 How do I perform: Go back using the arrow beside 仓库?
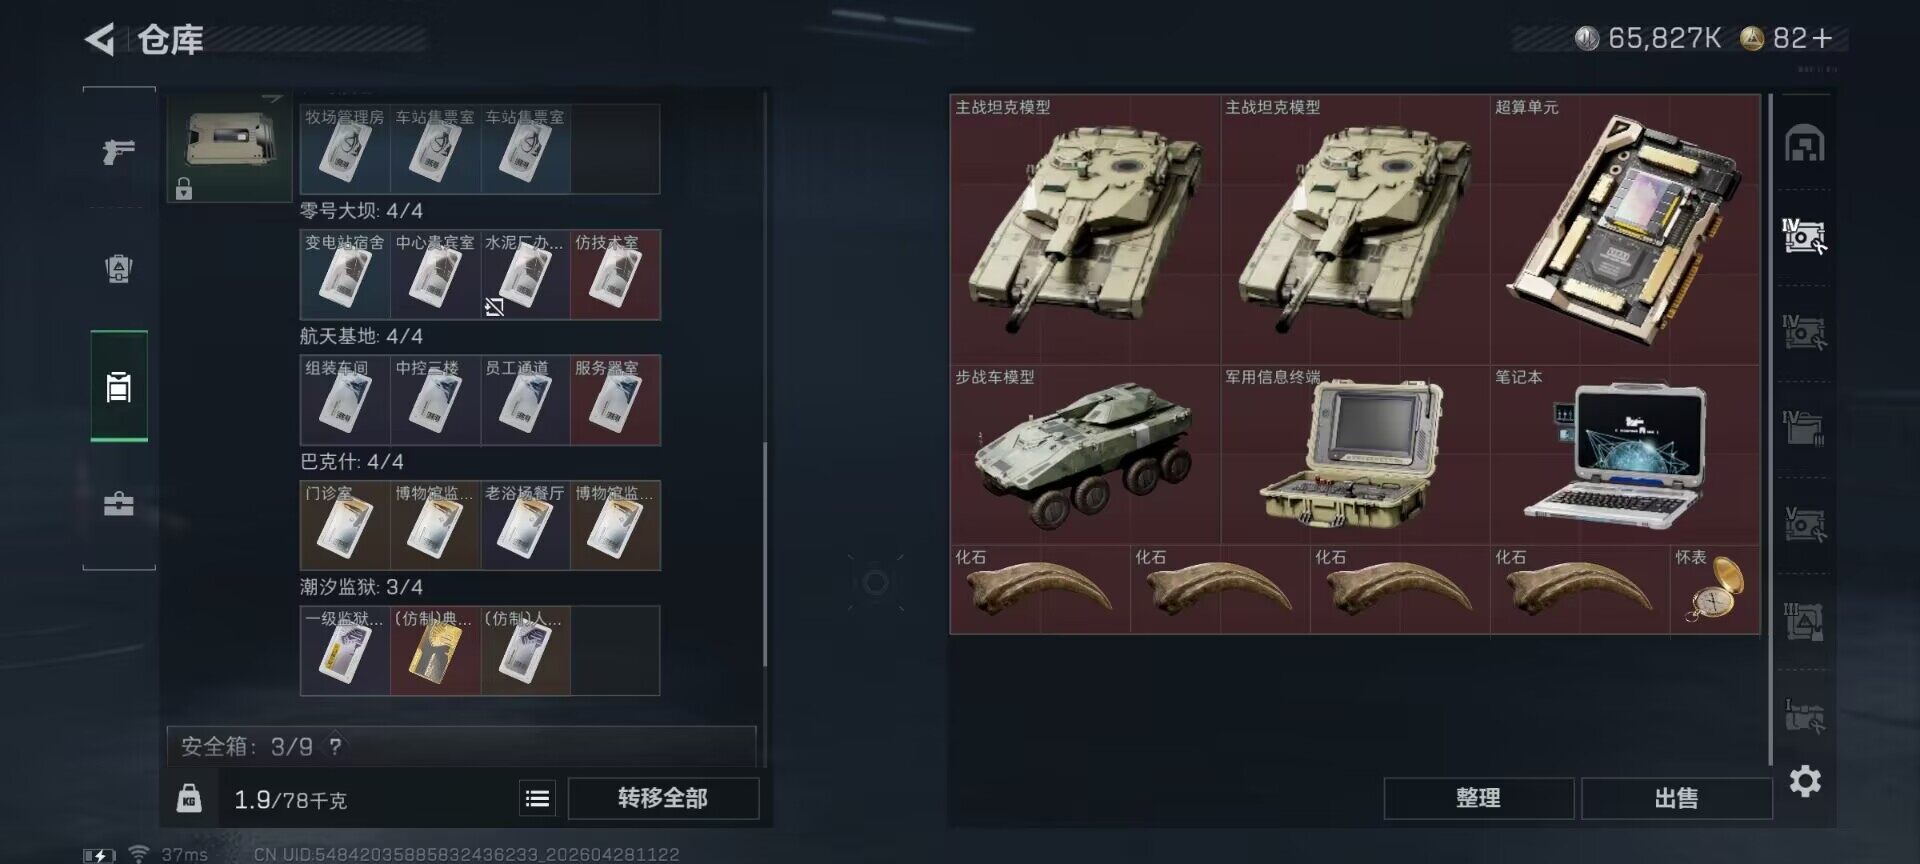(100, 40)
